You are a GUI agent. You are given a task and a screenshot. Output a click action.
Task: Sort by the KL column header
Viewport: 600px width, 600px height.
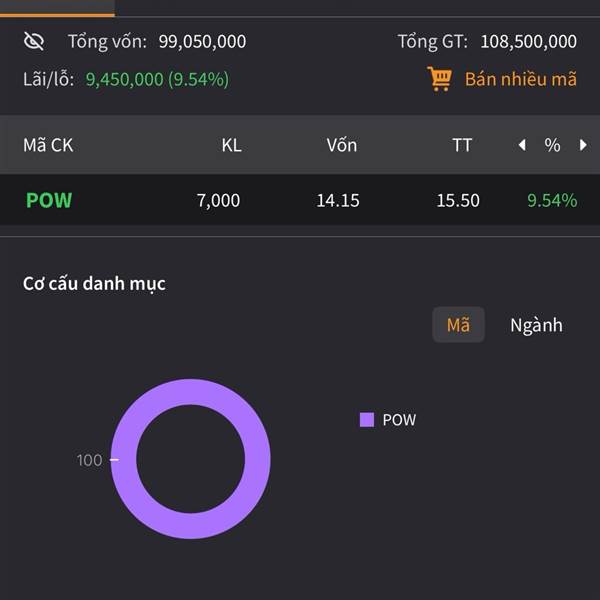click(x=231, y=145)
